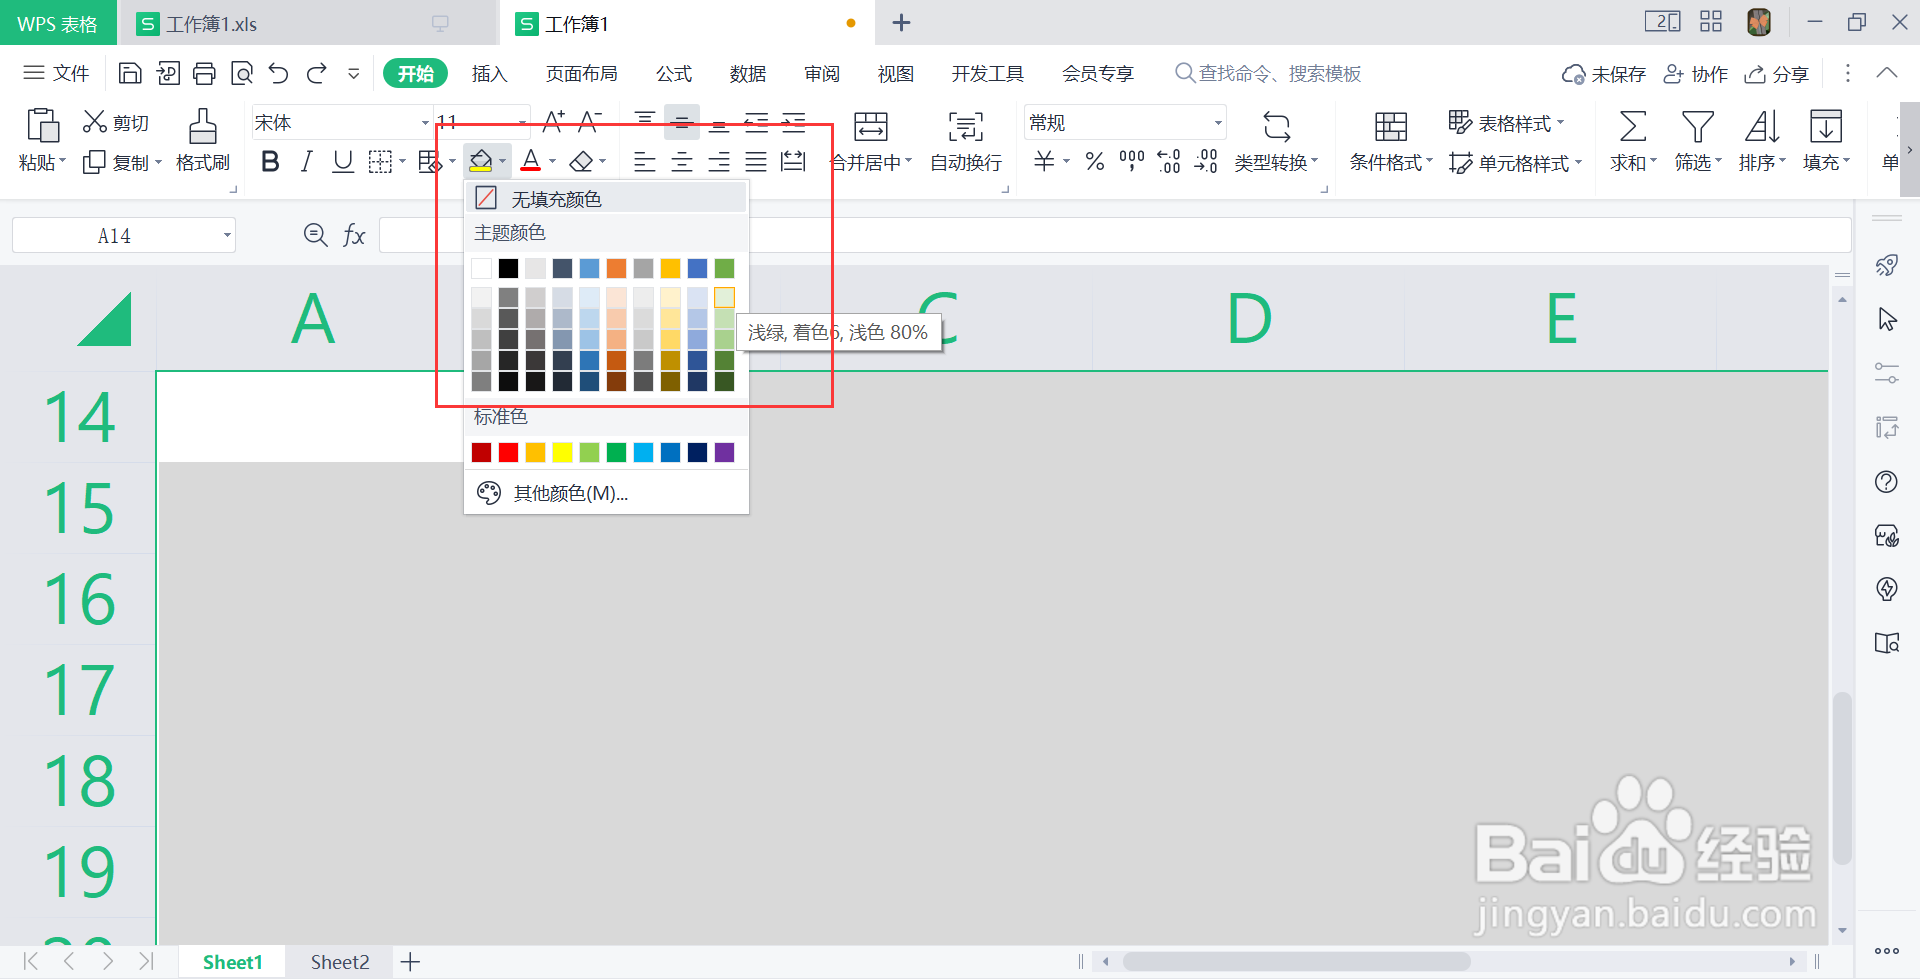The height and width of the screenshot is (979, 1920).
Task: Switch to the 公式 ribbon tab
Action: [673, 73]
